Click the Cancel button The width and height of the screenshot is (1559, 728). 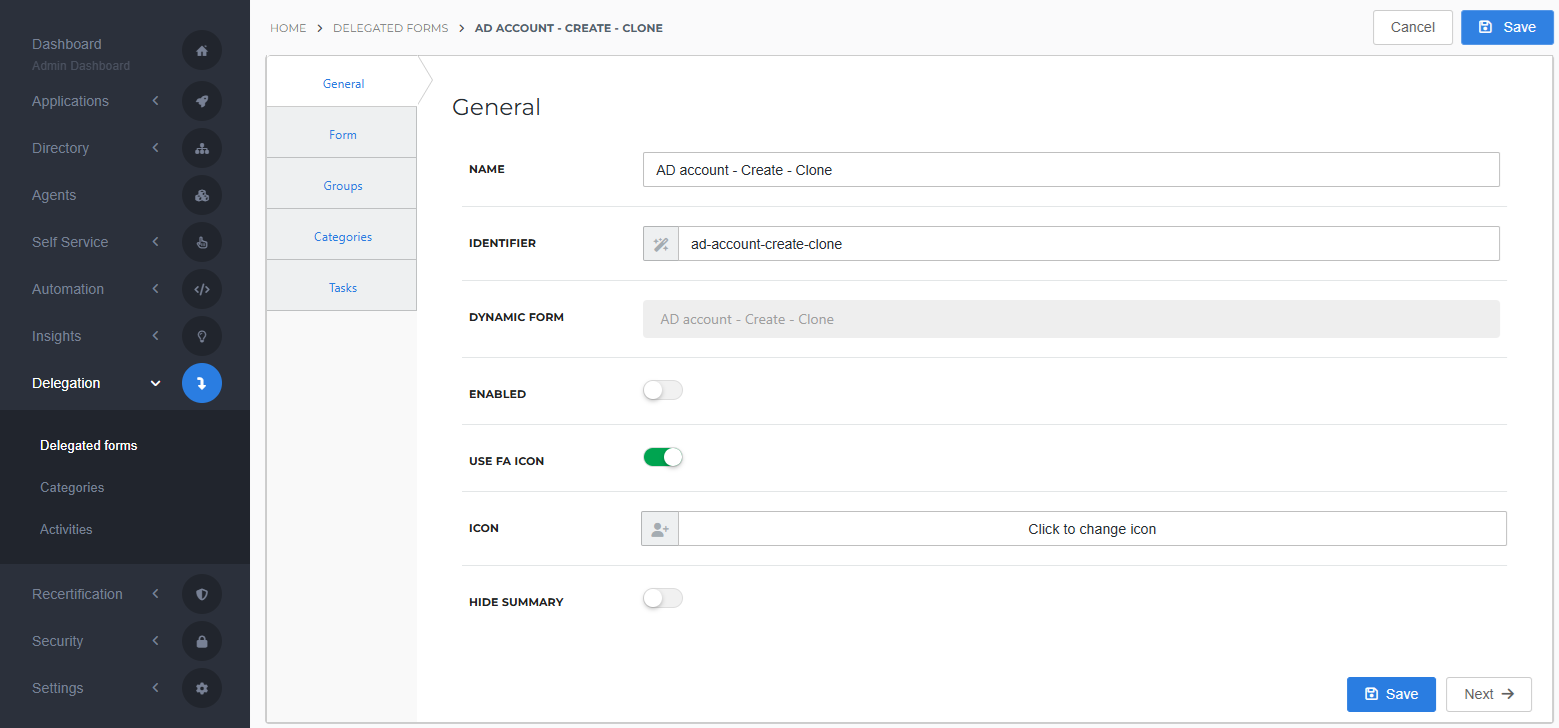click(x=1412, y=27)
